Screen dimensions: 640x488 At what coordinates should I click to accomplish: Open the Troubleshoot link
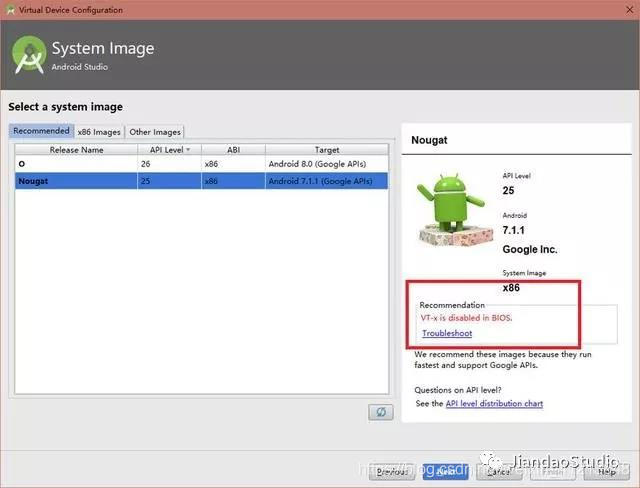click(447, 333)
